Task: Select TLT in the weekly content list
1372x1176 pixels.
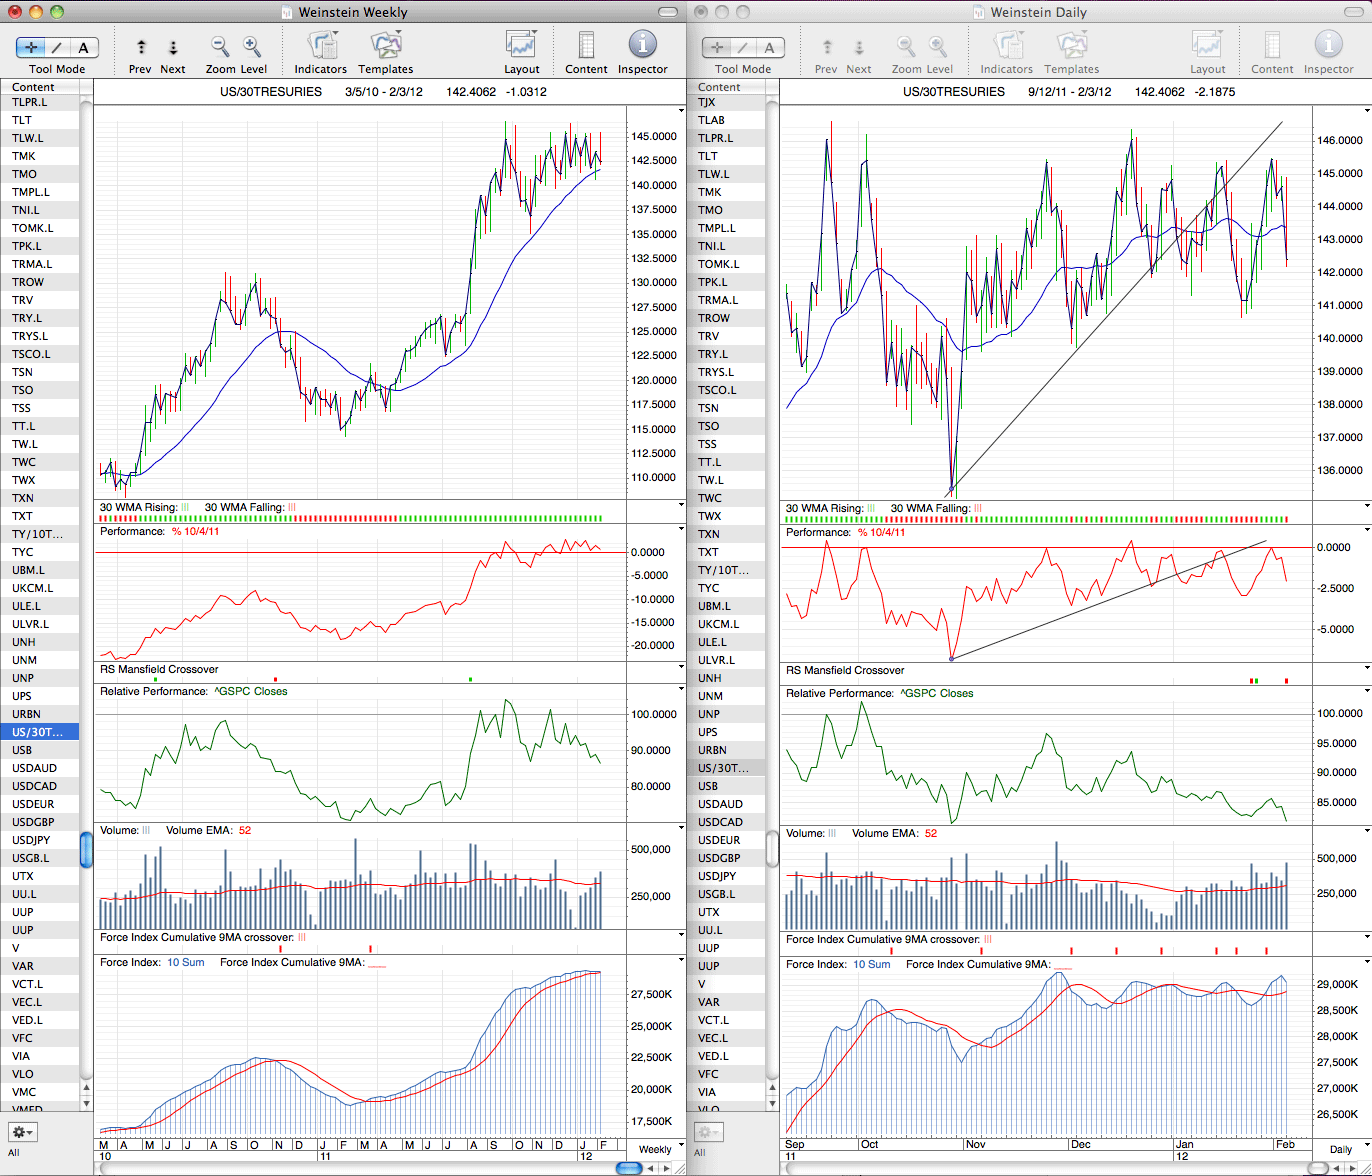Action: click(40, 120)
